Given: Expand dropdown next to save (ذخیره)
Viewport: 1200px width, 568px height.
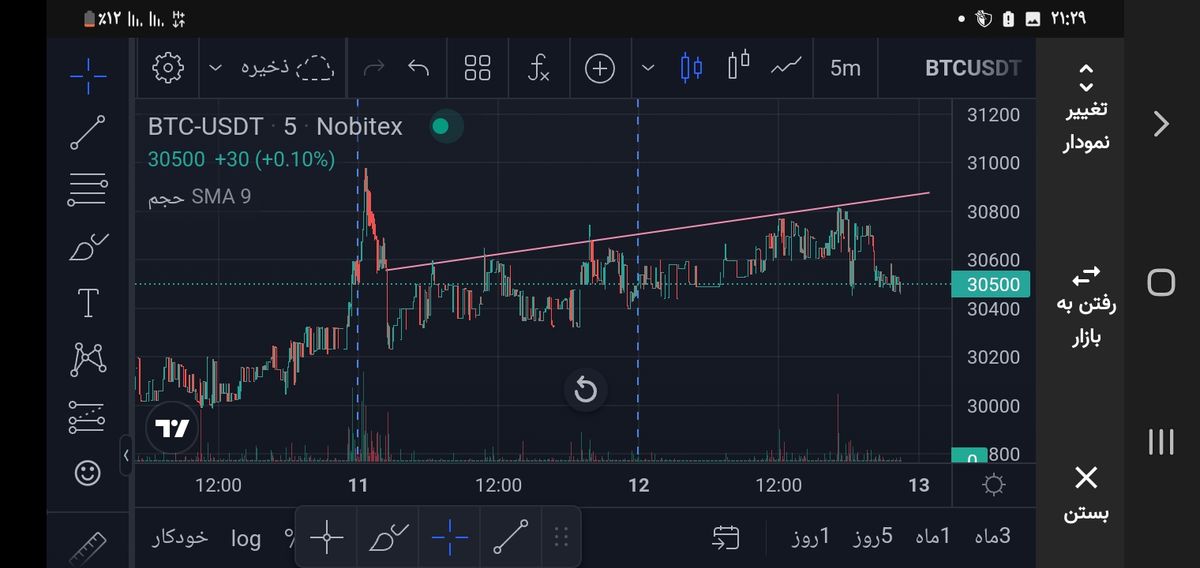Looking at the screenshot, I should 216,68.
